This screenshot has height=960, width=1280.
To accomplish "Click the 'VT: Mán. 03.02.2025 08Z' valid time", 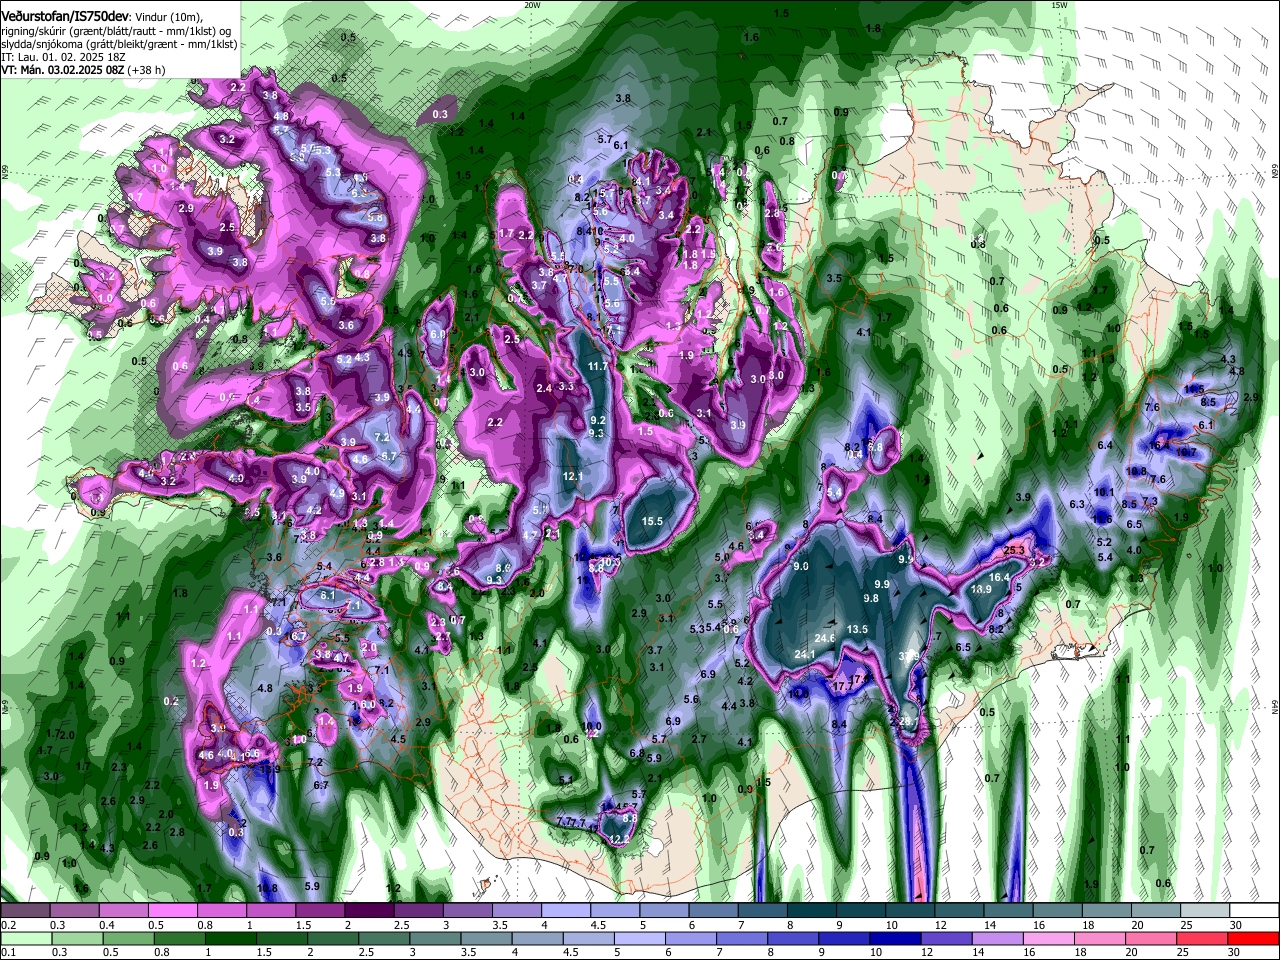I will [61, 70].
